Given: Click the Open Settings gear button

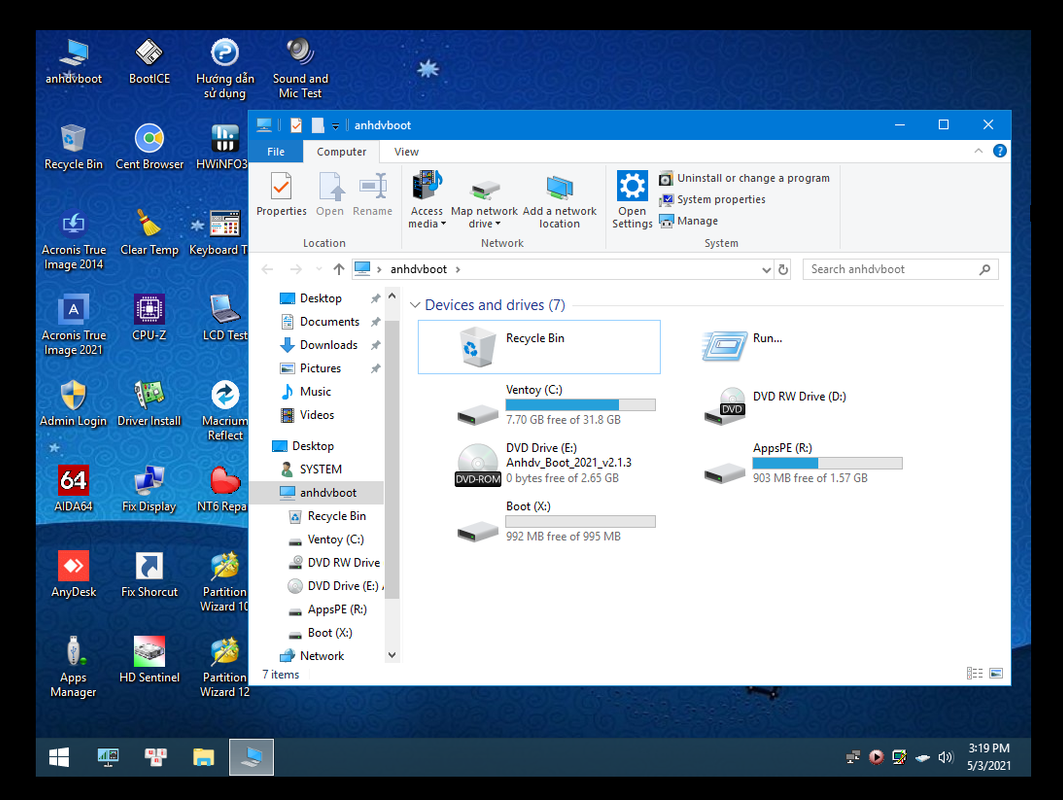Looking at the screenshot, I should coord(632,199).
